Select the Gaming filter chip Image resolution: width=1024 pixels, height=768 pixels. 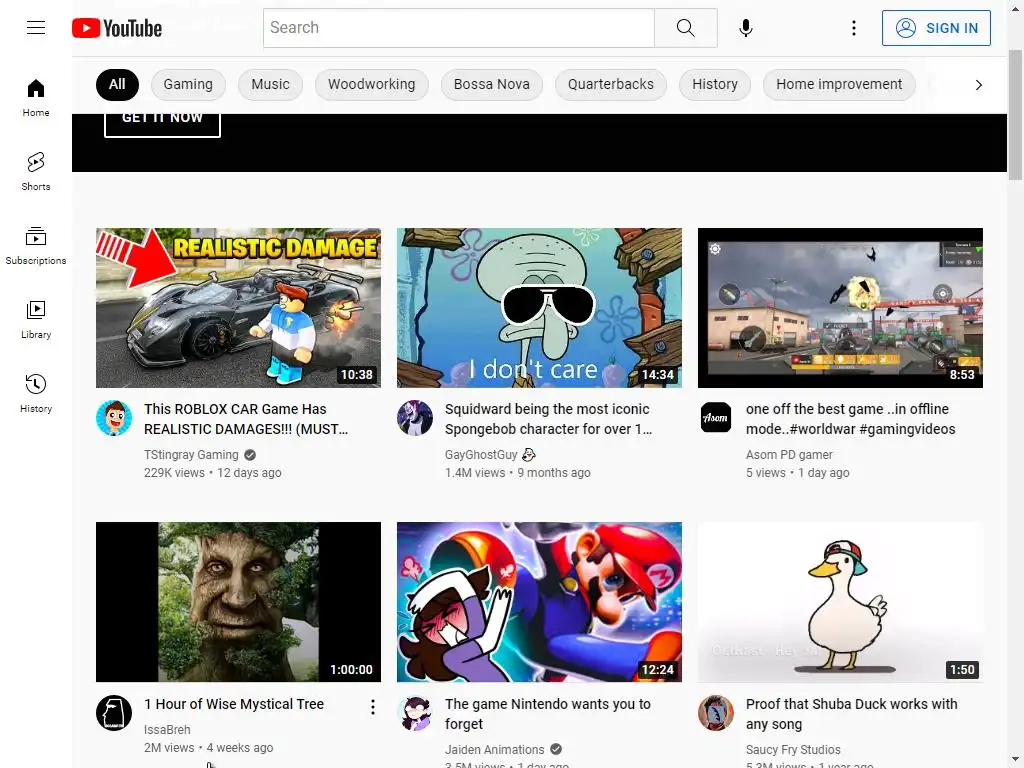click(x=188, y=85)
